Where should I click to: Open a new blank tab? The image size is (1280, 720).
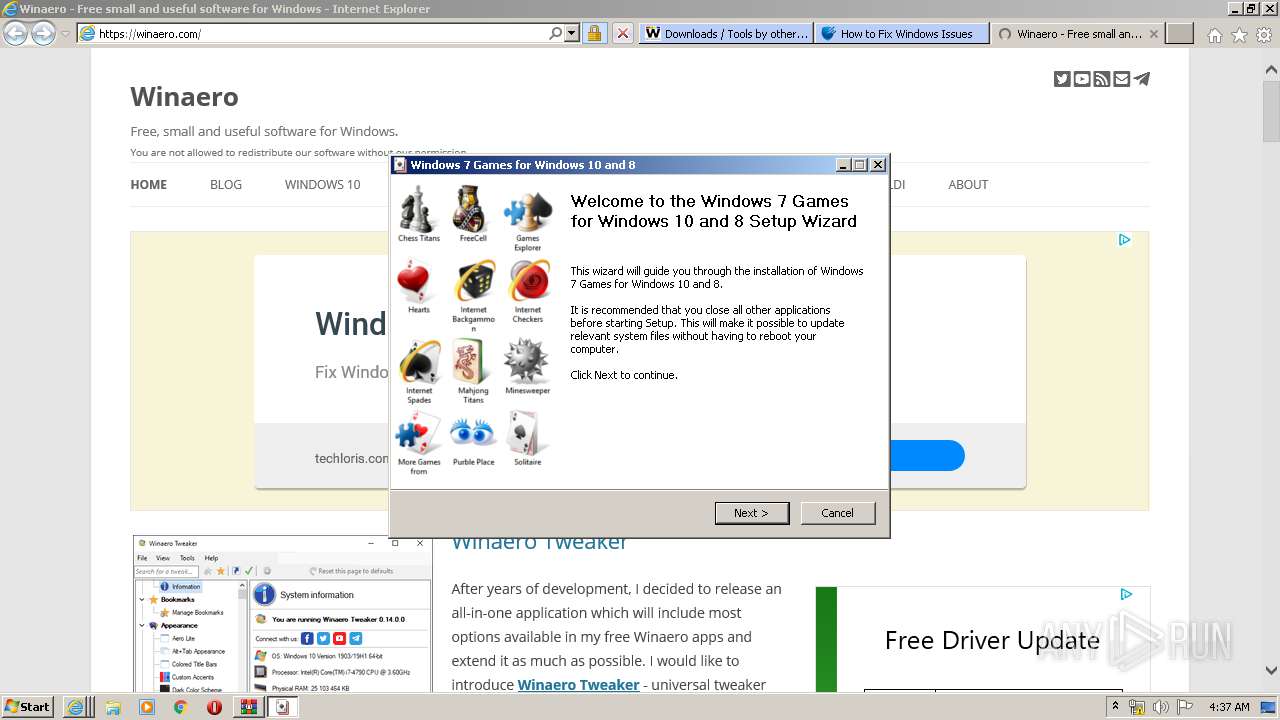(1181, 33)
